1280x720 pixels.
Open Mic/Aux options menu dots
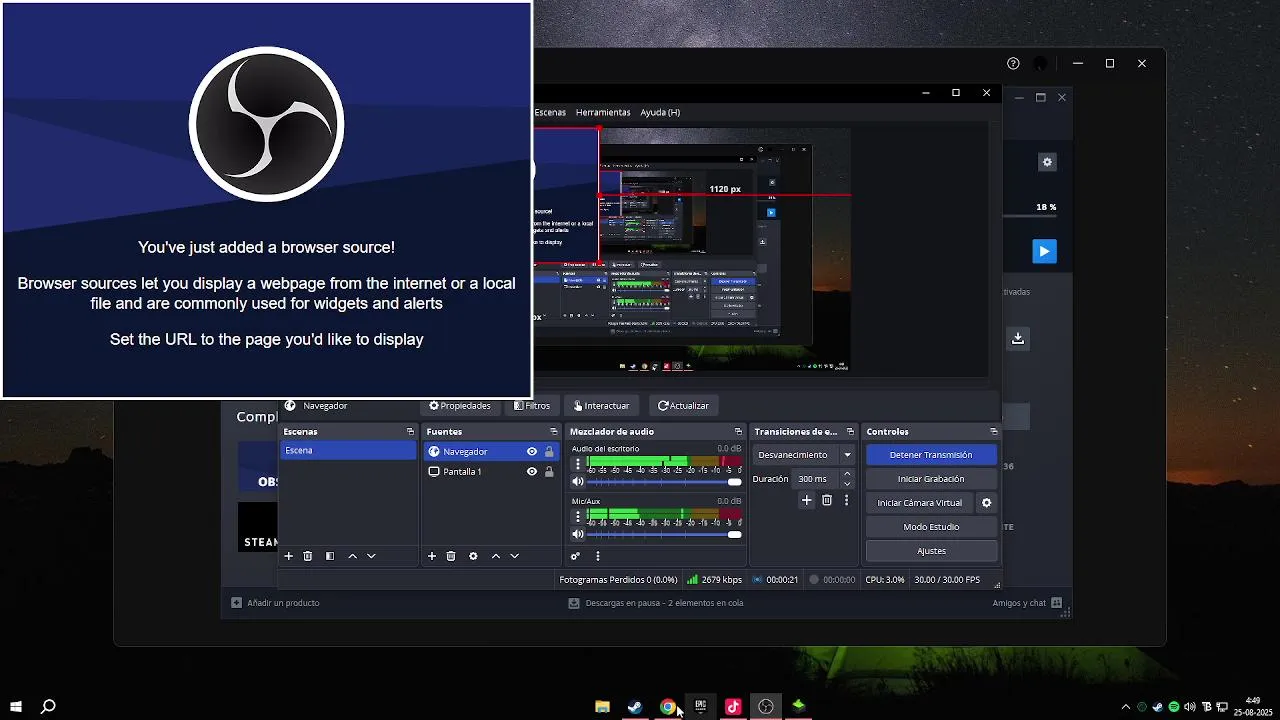pos(577,517)
